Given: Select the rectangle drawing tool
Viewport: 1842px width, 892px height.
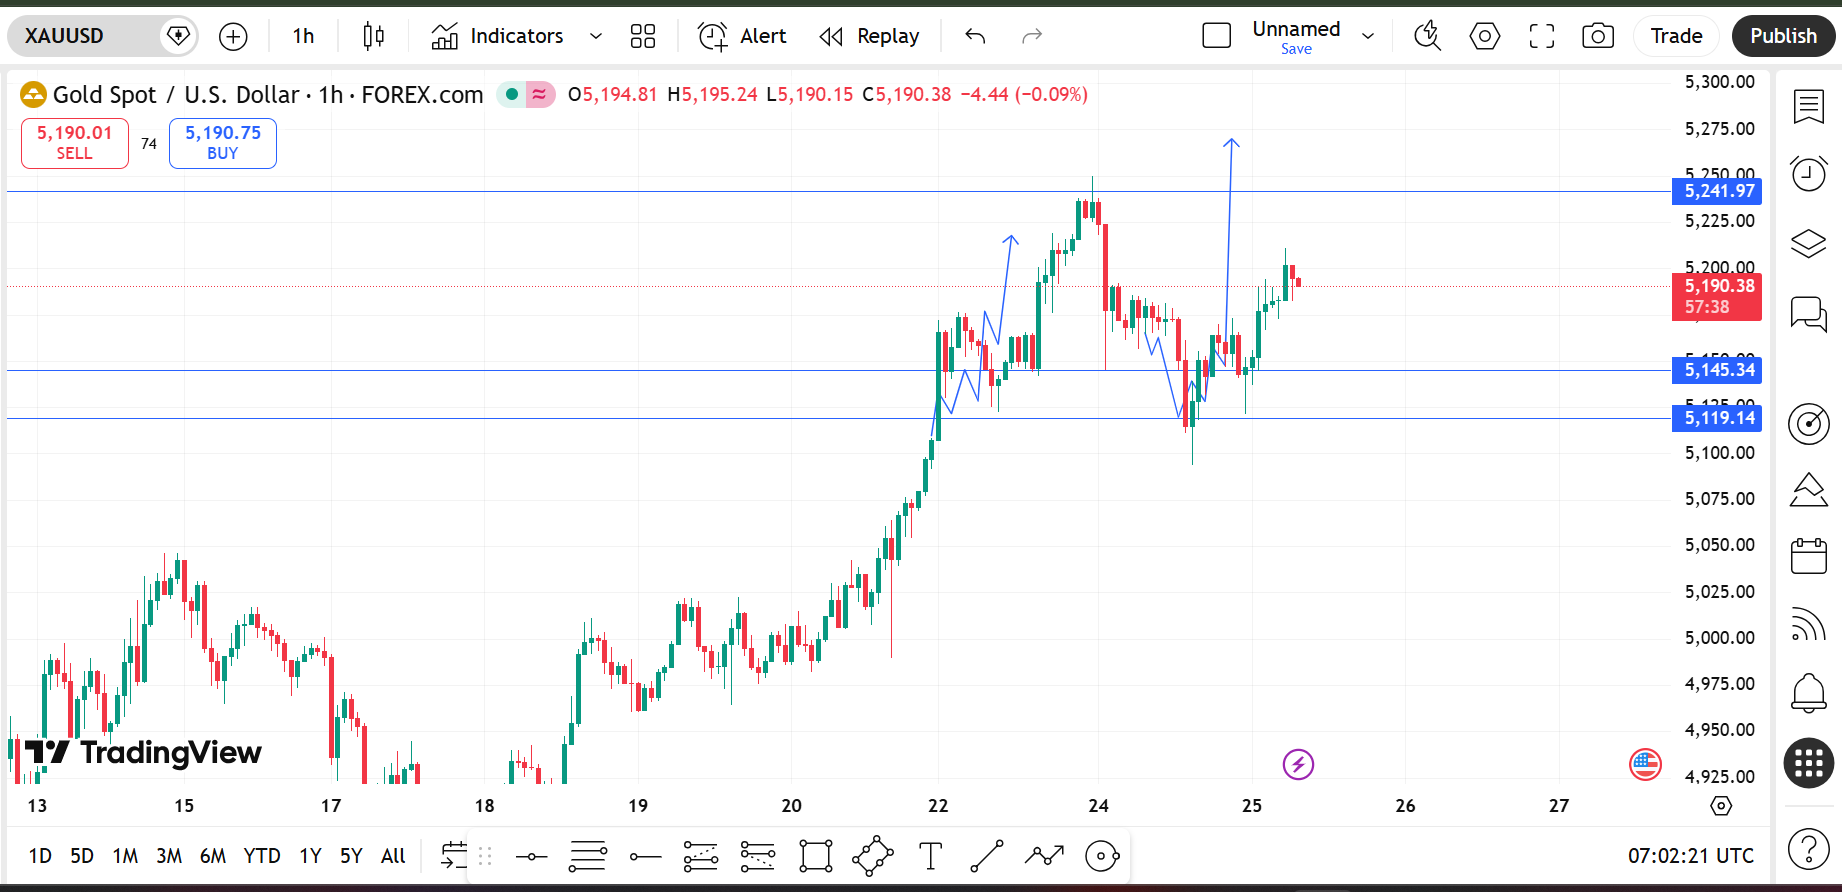Looking at the screenshot, I should pos(815,857).
